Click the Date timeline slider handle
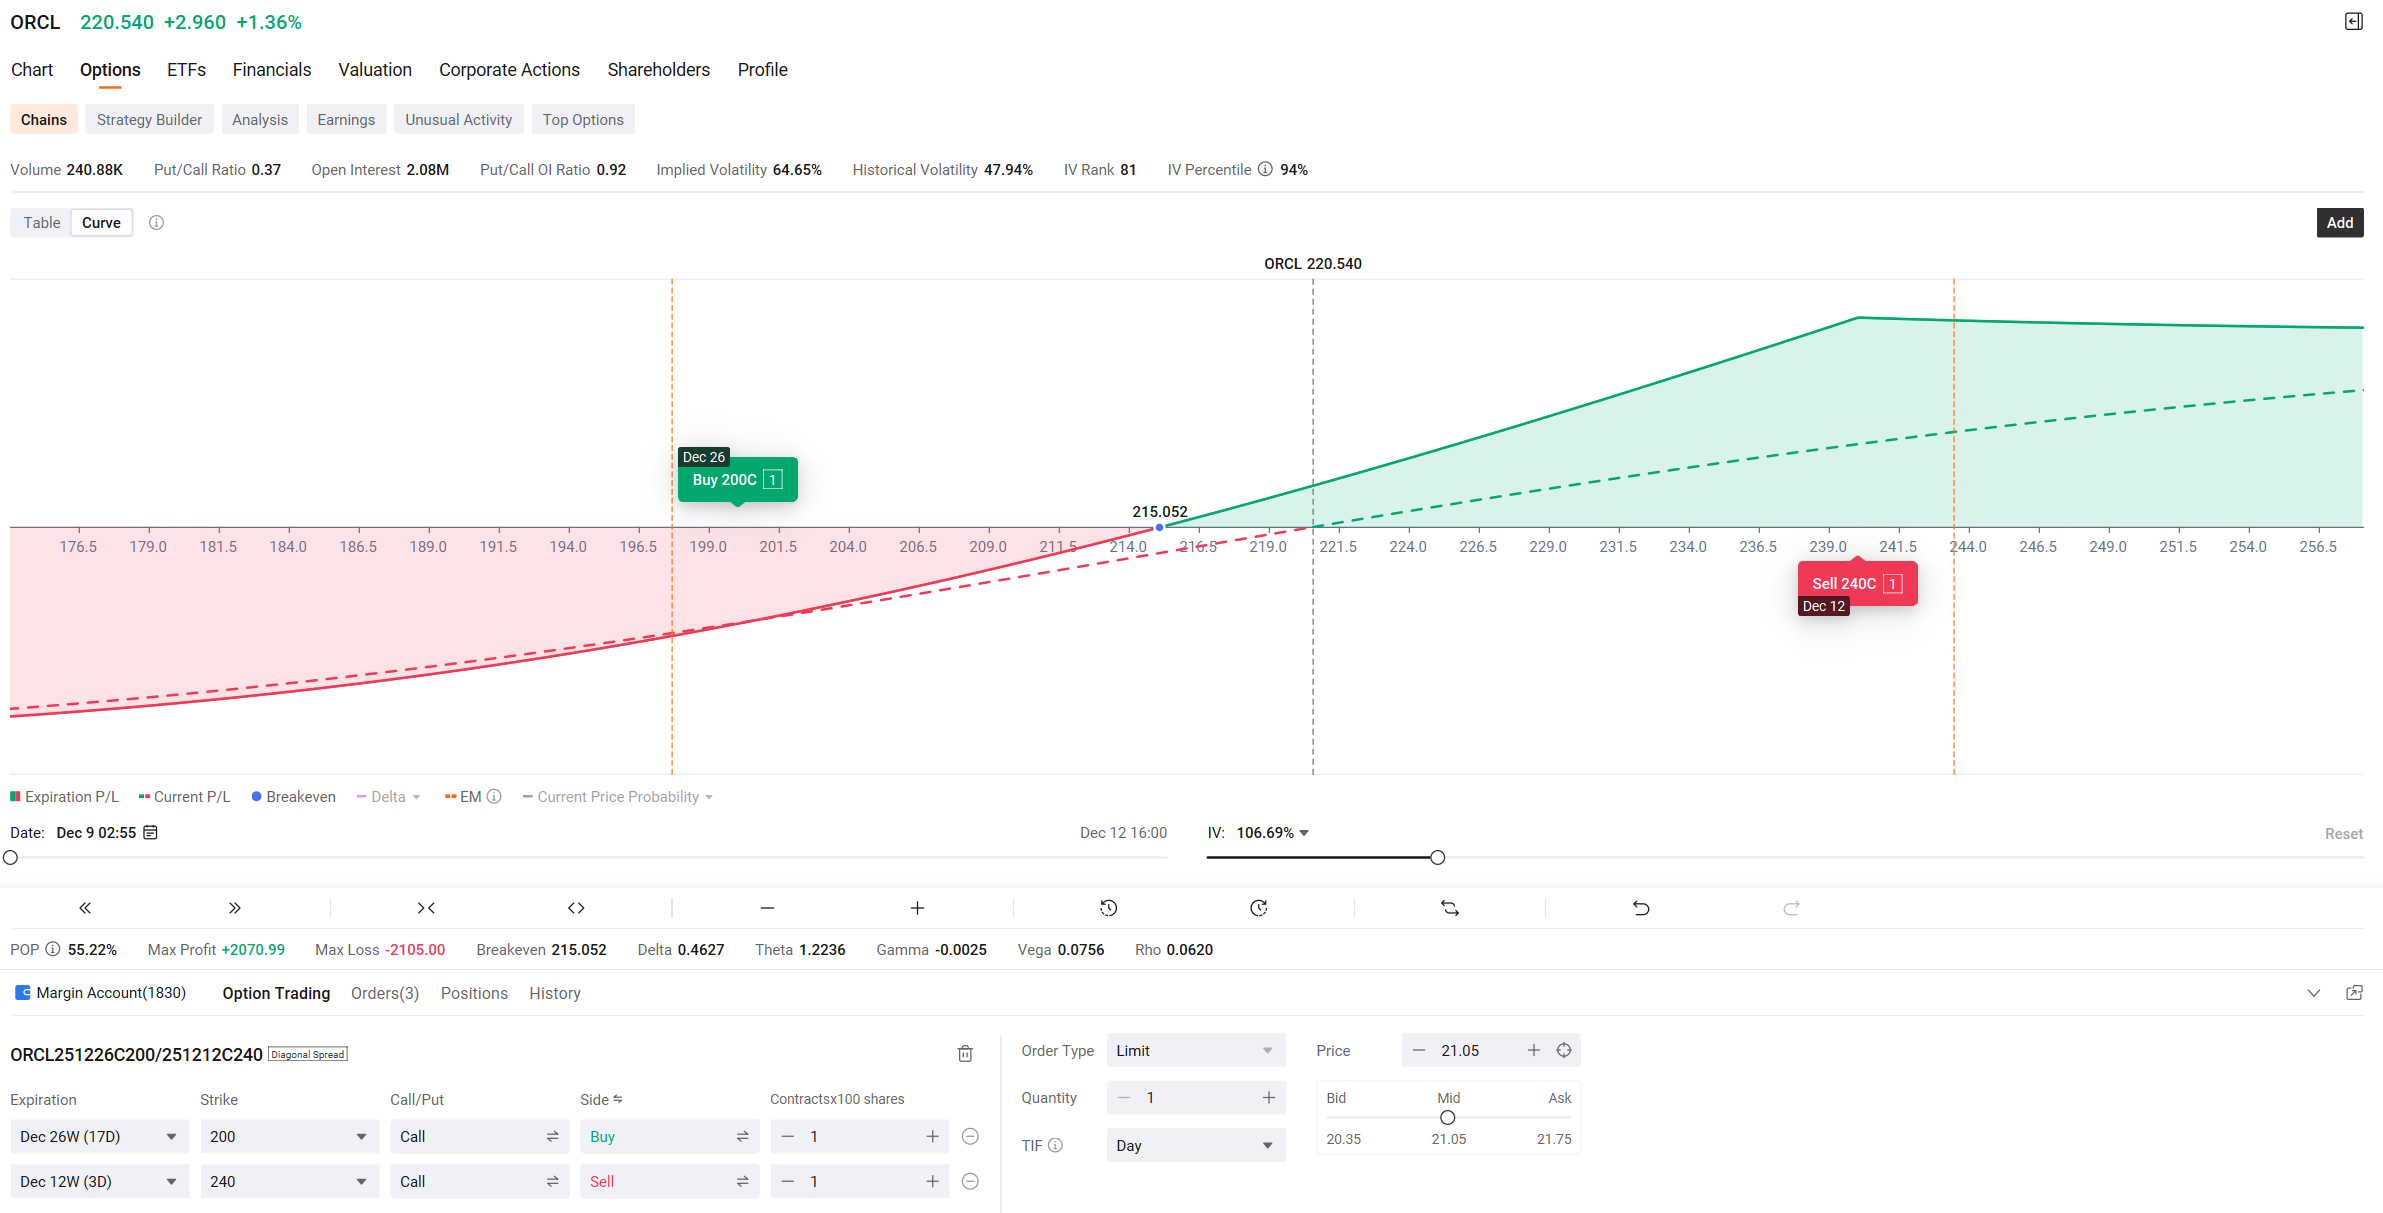Screen dimensions: 2383x1213 (x=11, y=858)
